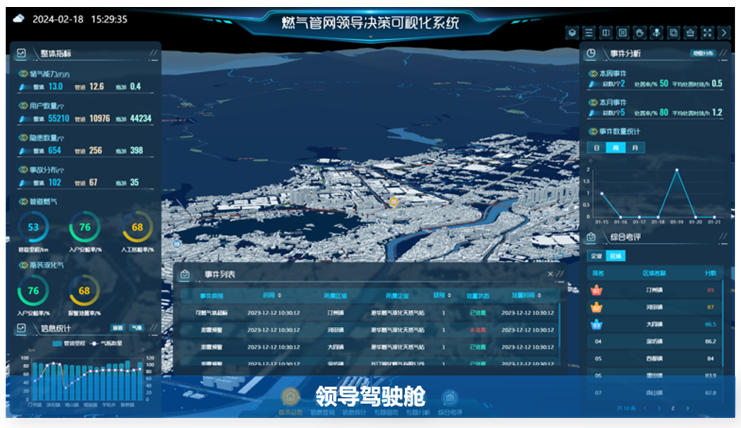Click the orange location marker on the map
The width and height of the screenshot is (741, 428).
click(394, 201)
